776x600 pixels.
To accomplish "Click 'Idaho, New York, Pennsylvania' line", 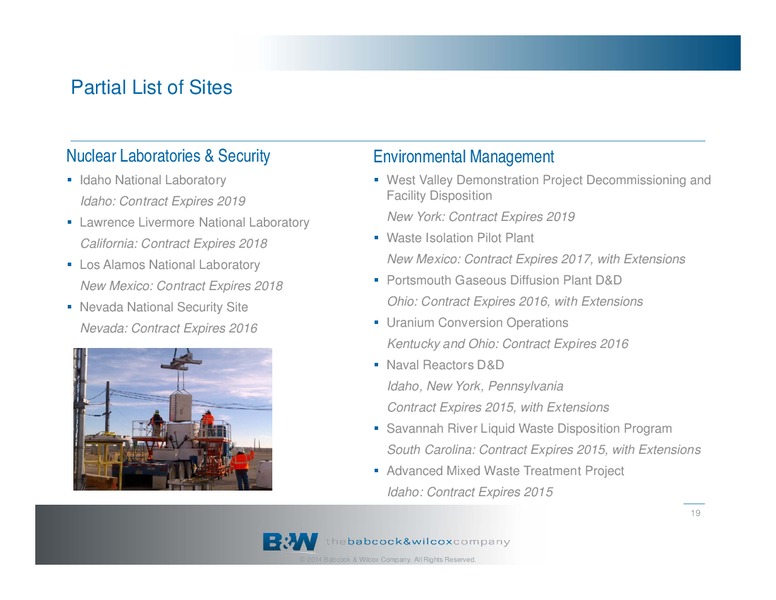I will [475, 386].
